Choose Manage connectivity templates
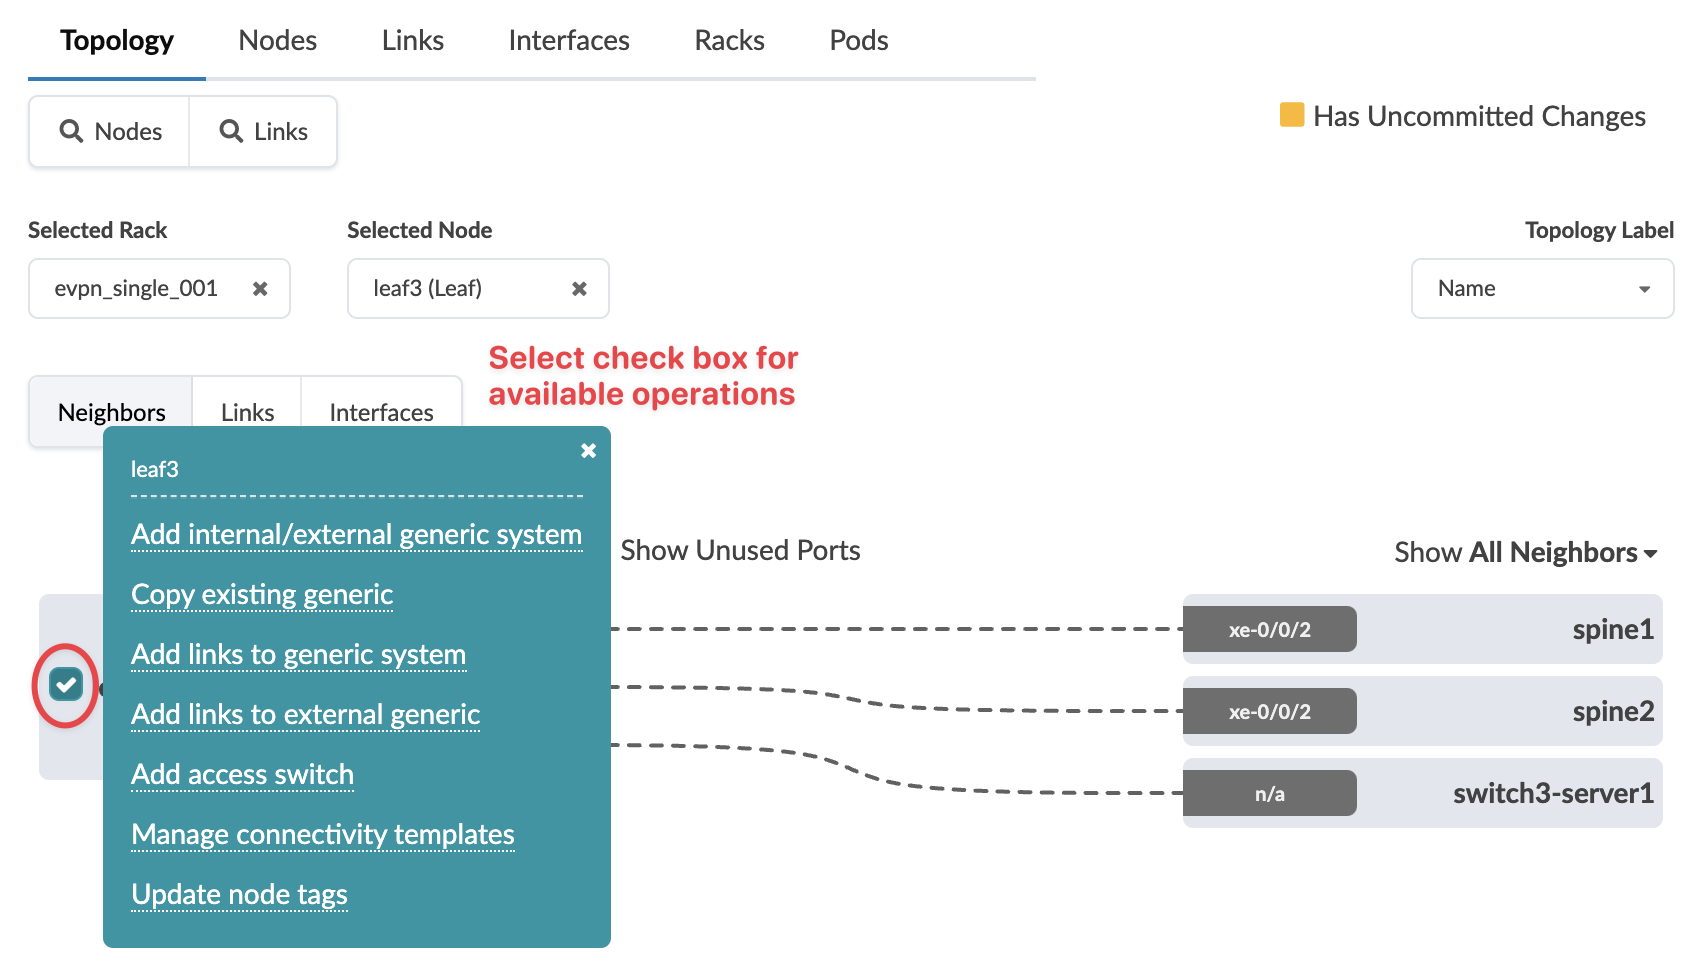The width and height of the screenshot is (1702, 966). [323, 834]
